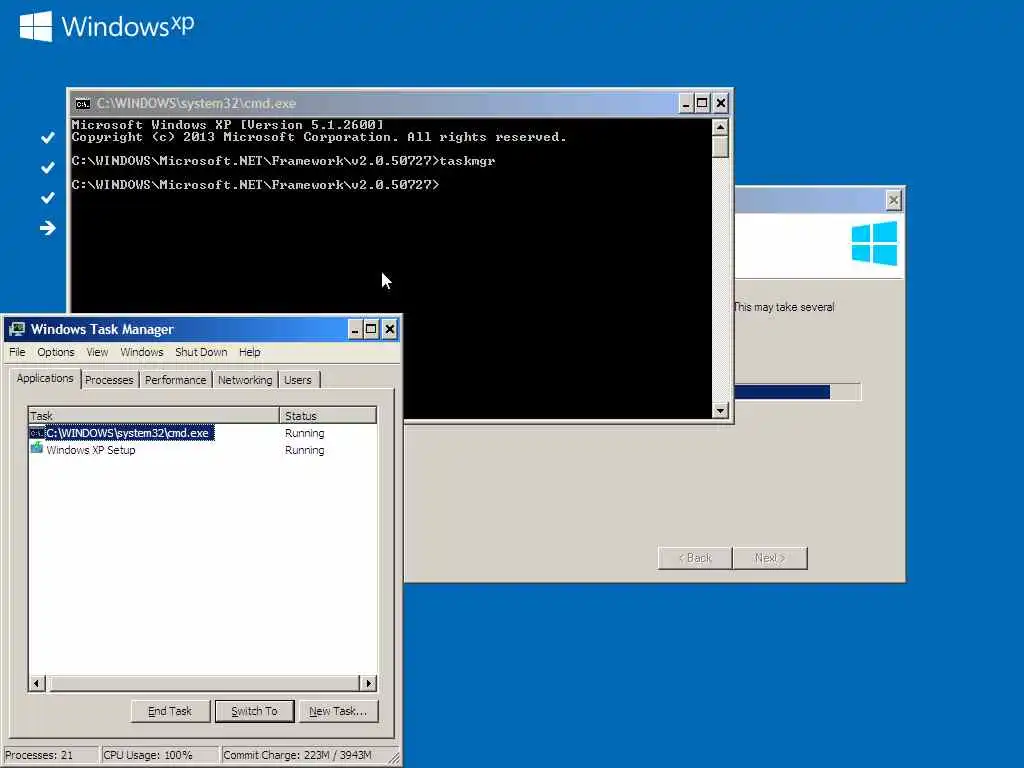Switch to the Users tab
The image size is (1024, 768).
(x=298, y=380)
